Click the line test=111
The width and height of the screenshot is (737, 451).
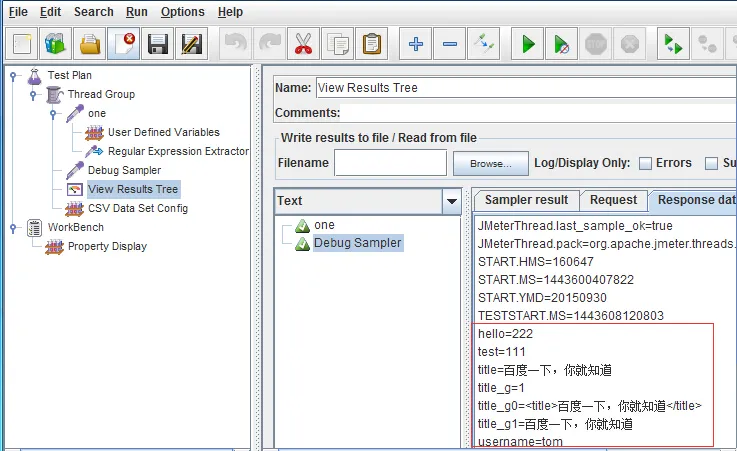(502, 352)
